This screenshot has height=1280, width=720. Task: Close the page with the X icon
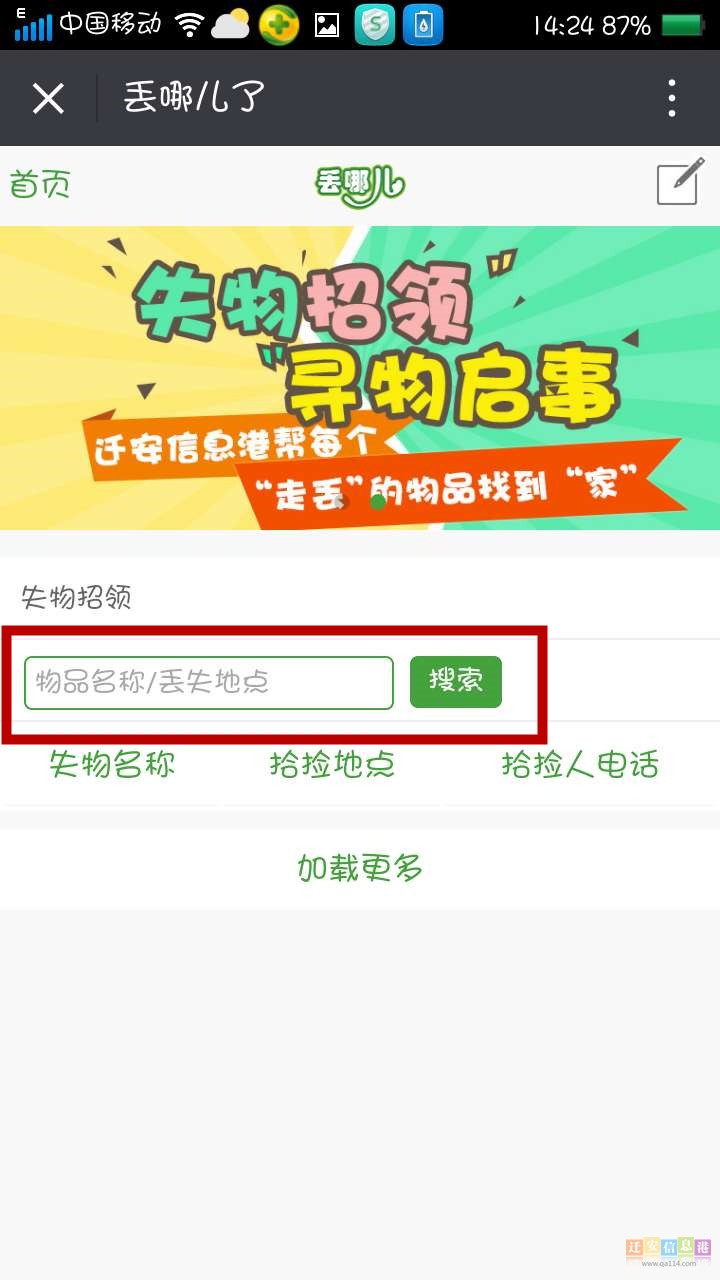point(48,98)
